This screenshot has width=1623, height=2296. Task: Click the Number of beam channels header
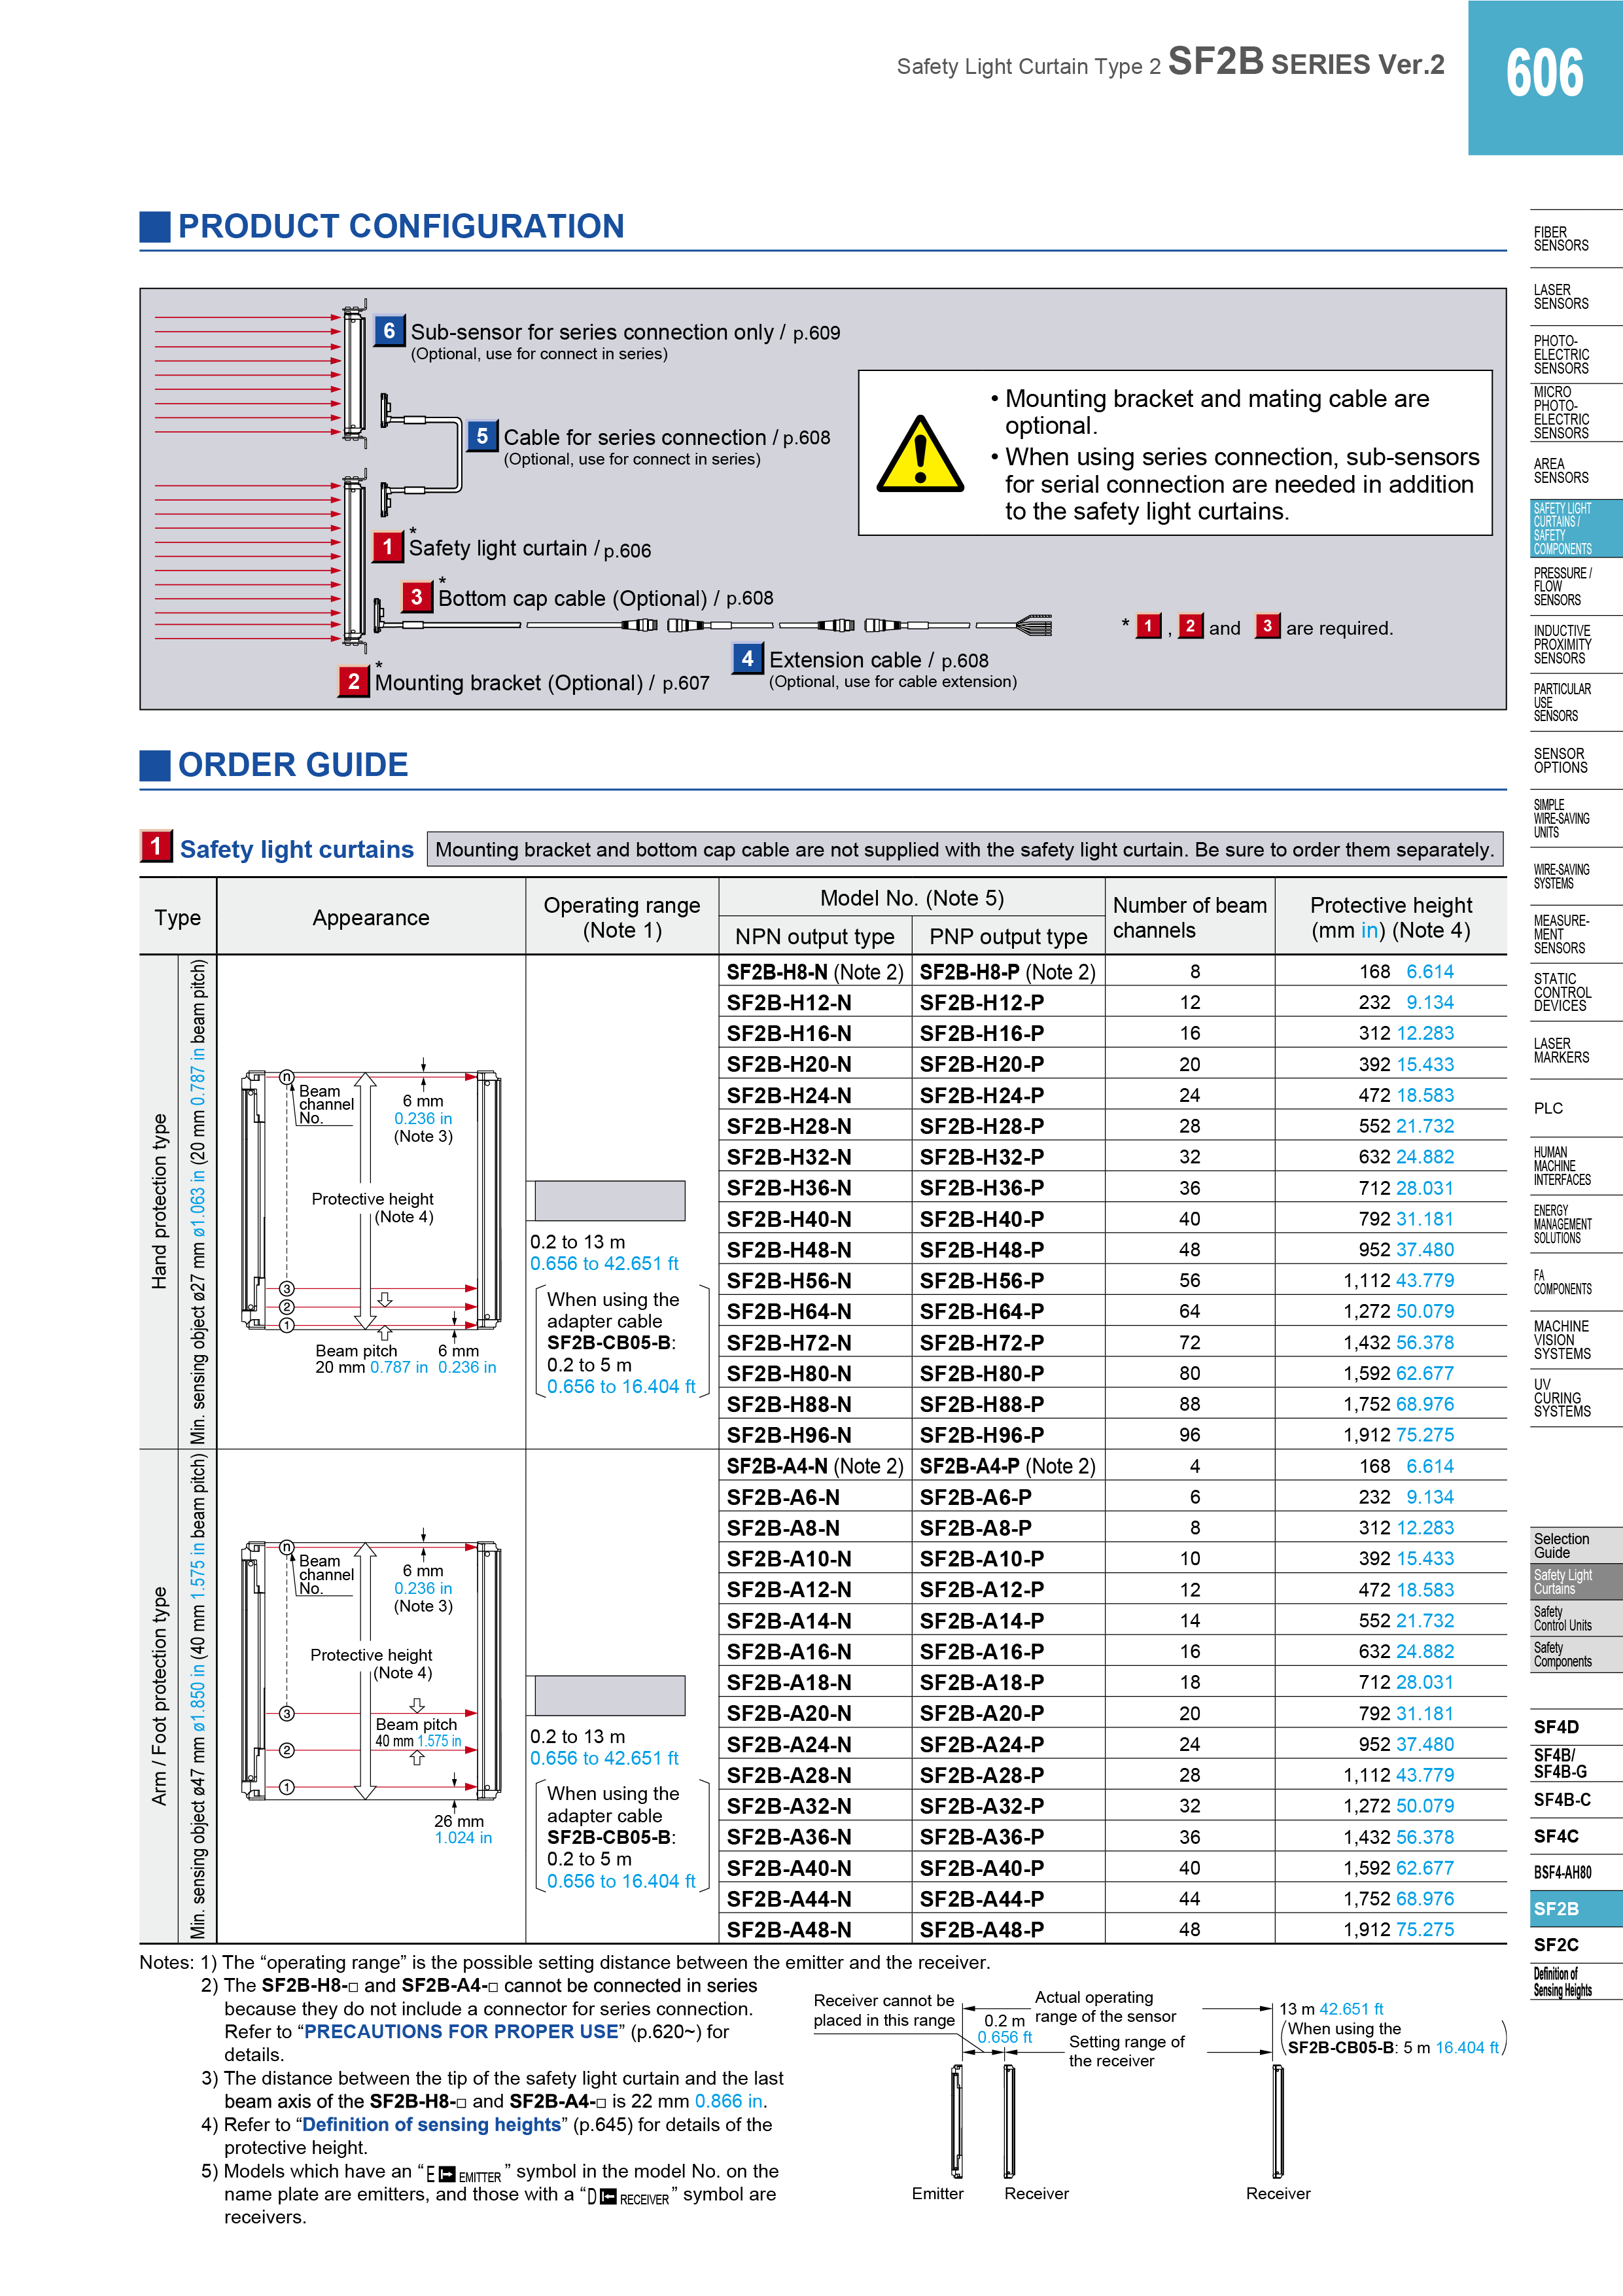pos(1189,917)
